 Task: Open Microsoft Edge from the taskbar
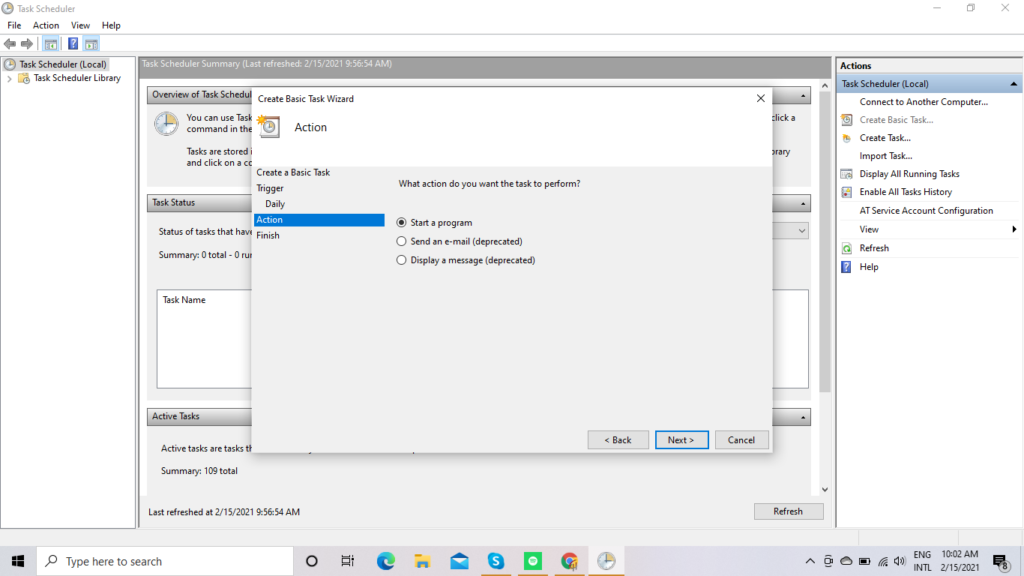click(x=385, y=561)
